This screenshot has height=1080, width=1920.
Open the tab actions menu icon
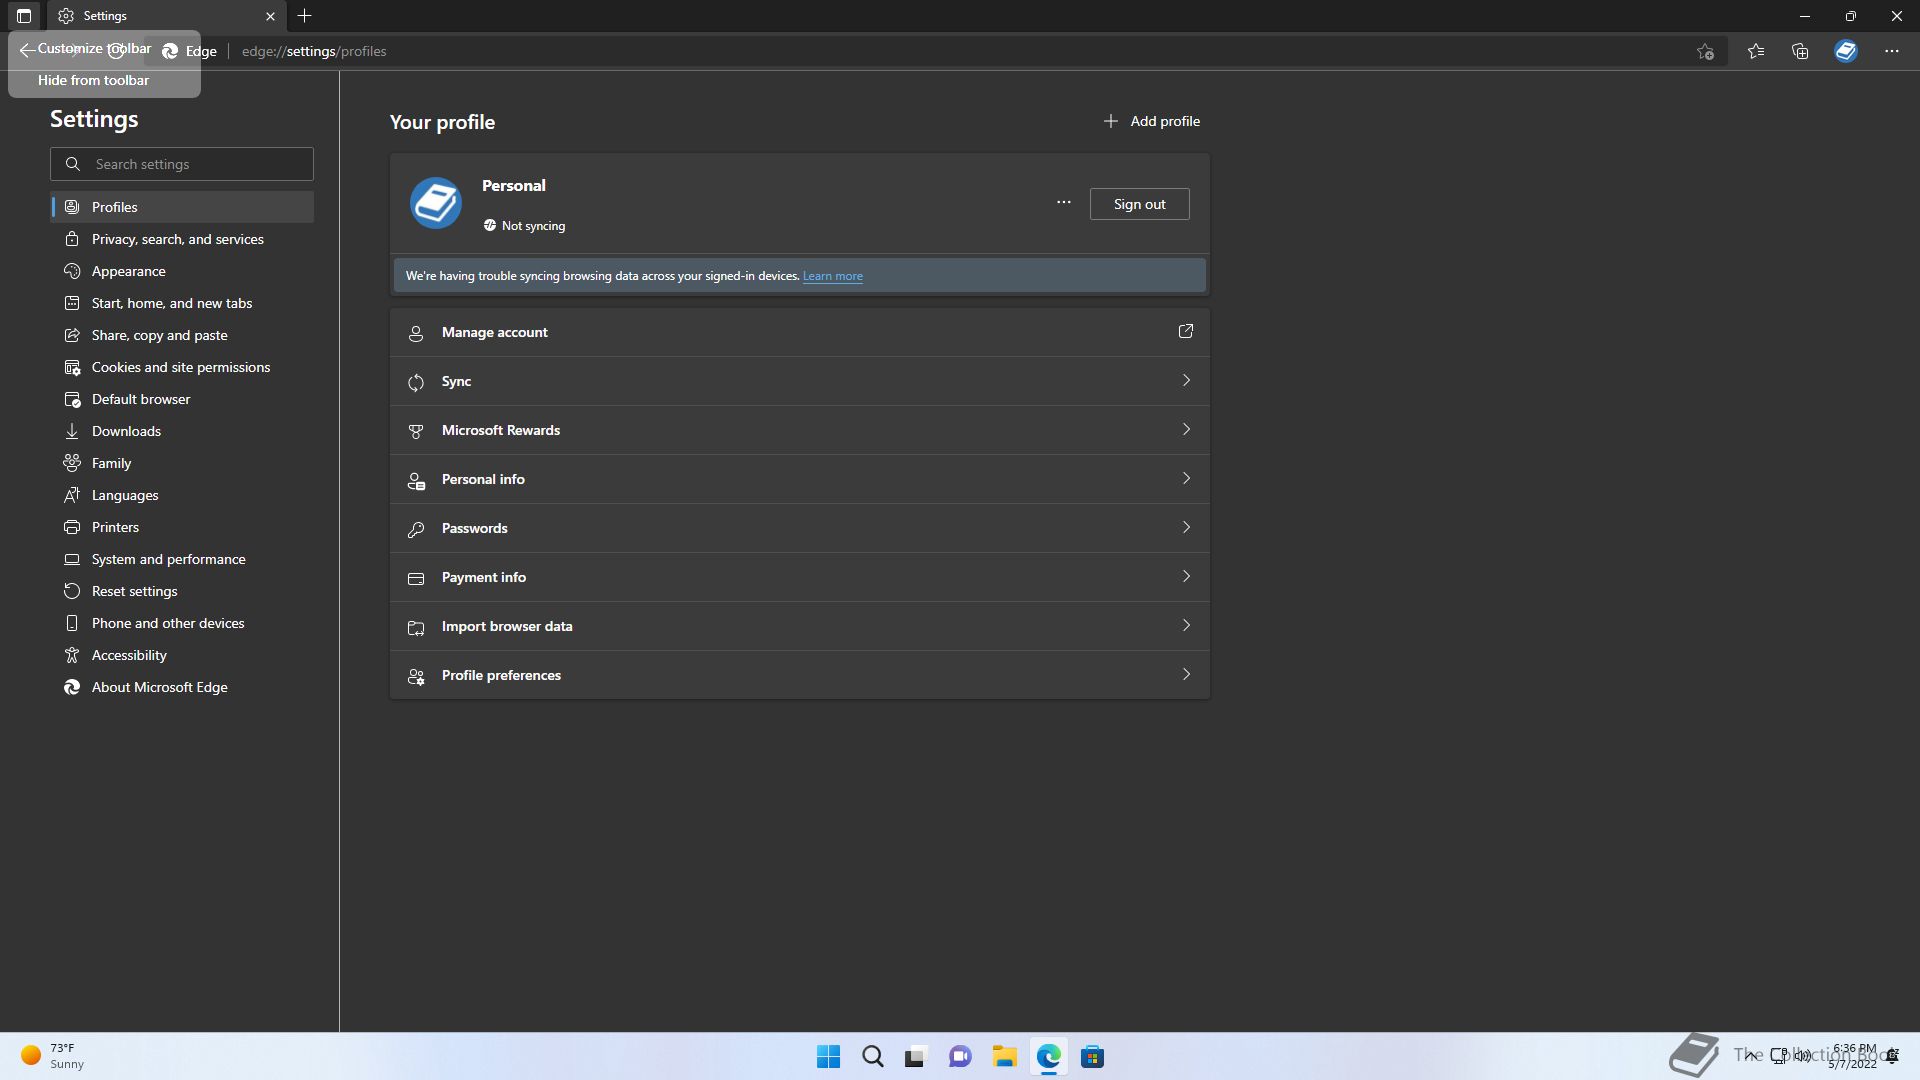tap(24, 16)
